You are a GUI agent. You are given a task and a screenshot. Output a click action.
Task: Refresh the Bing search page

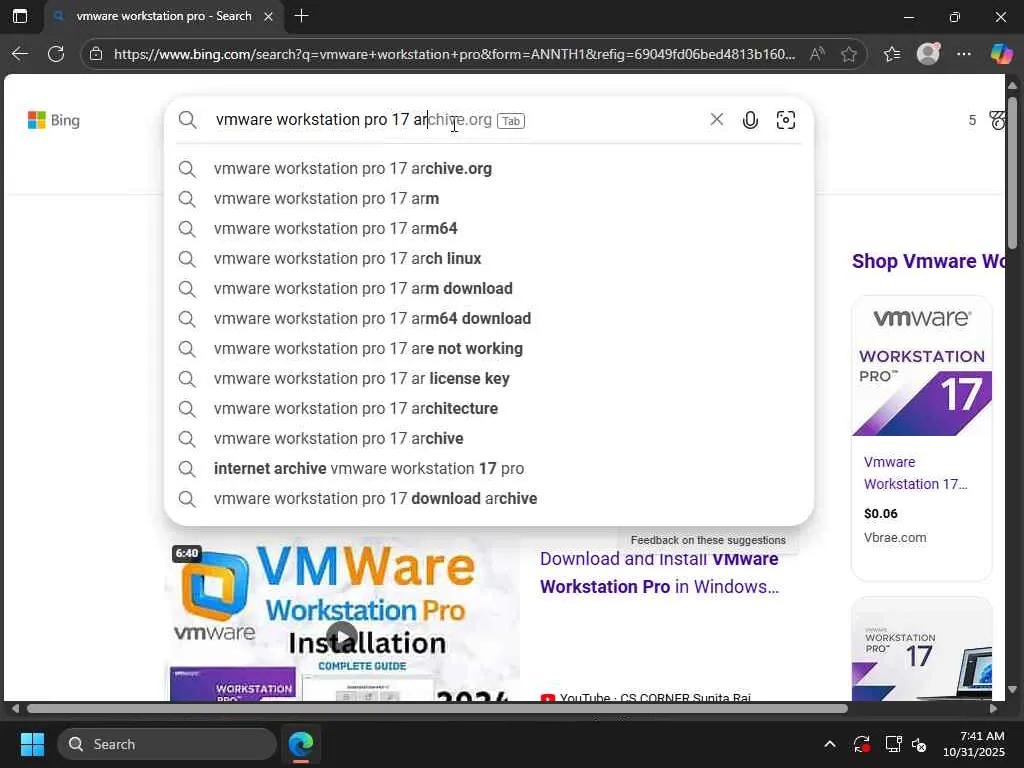(56, 54)
